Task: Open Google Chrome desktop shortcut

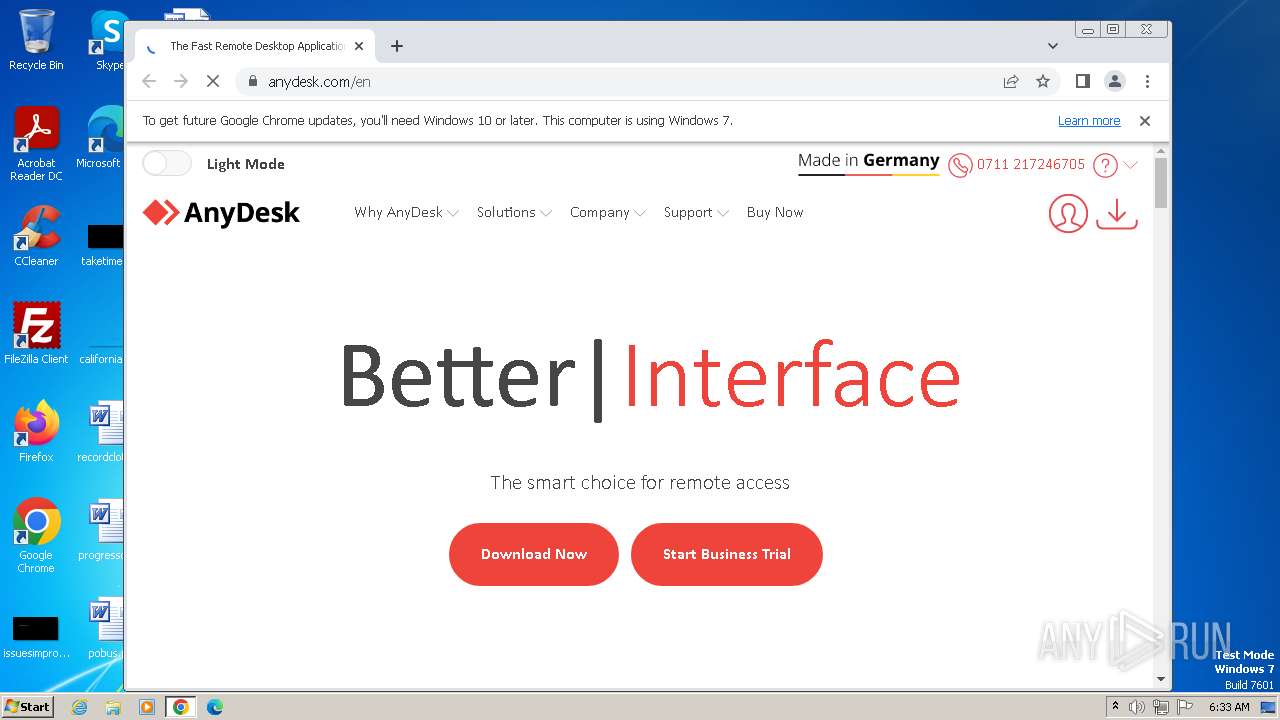Action: 36,536
